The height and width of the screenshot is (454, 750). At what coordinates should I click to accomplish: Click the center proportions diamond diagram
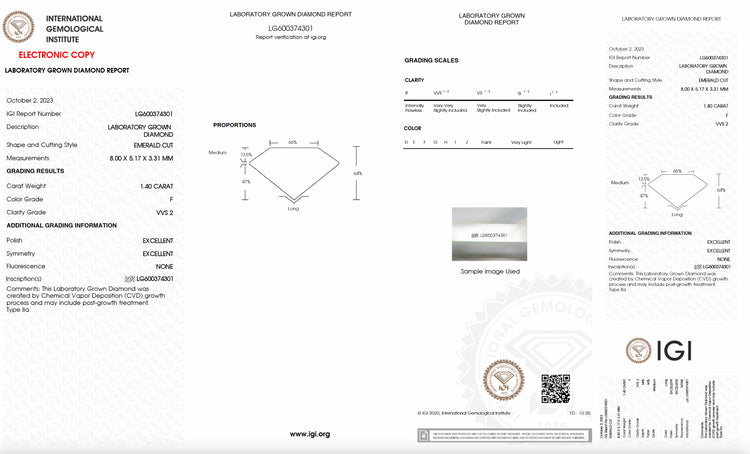[x=294, y=174]
